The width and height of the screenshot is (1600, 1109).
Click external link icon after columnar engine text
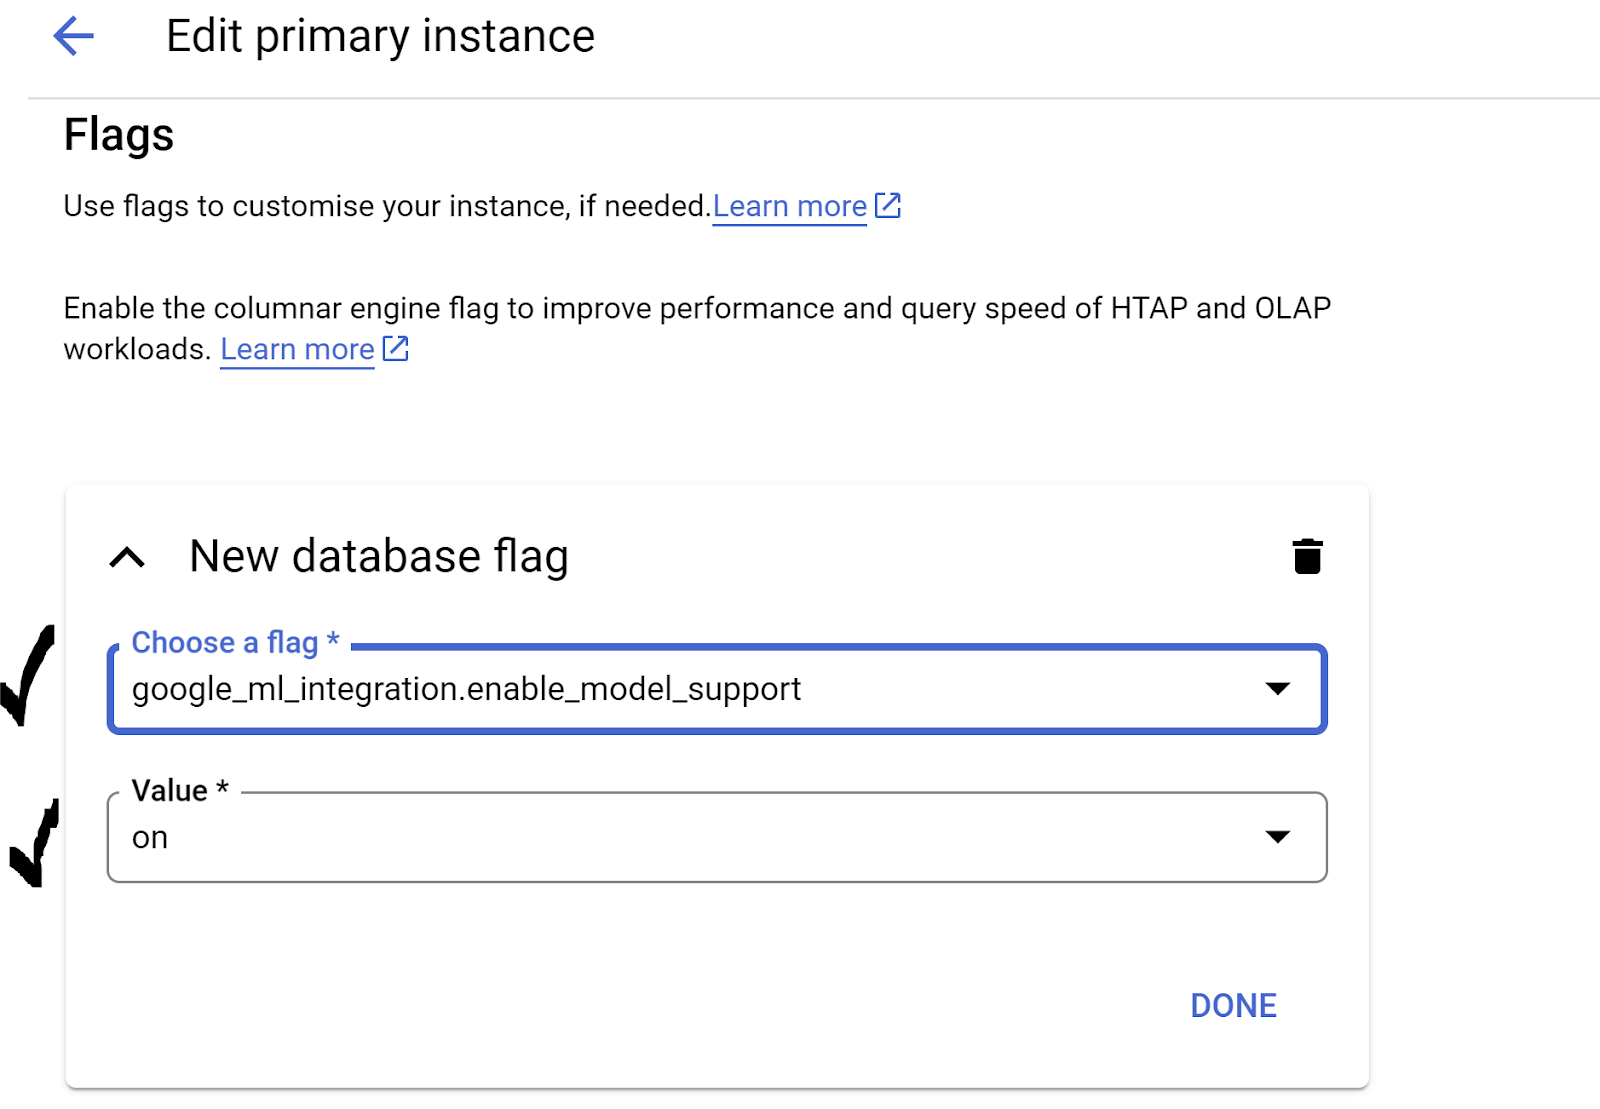(x=396, y=348)
